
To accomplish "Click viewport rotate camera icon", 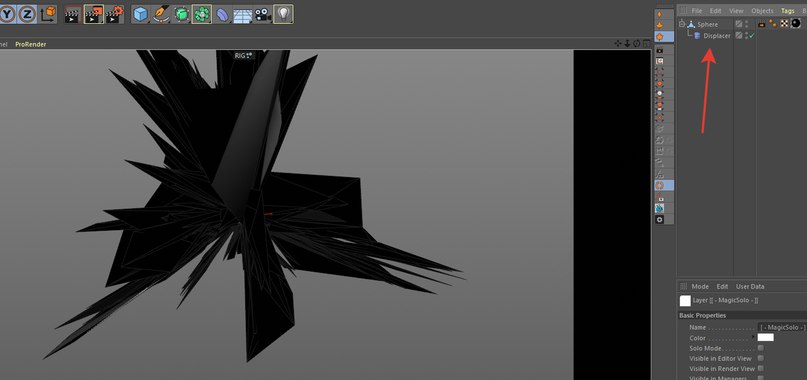I will click(x=637, y=44).
